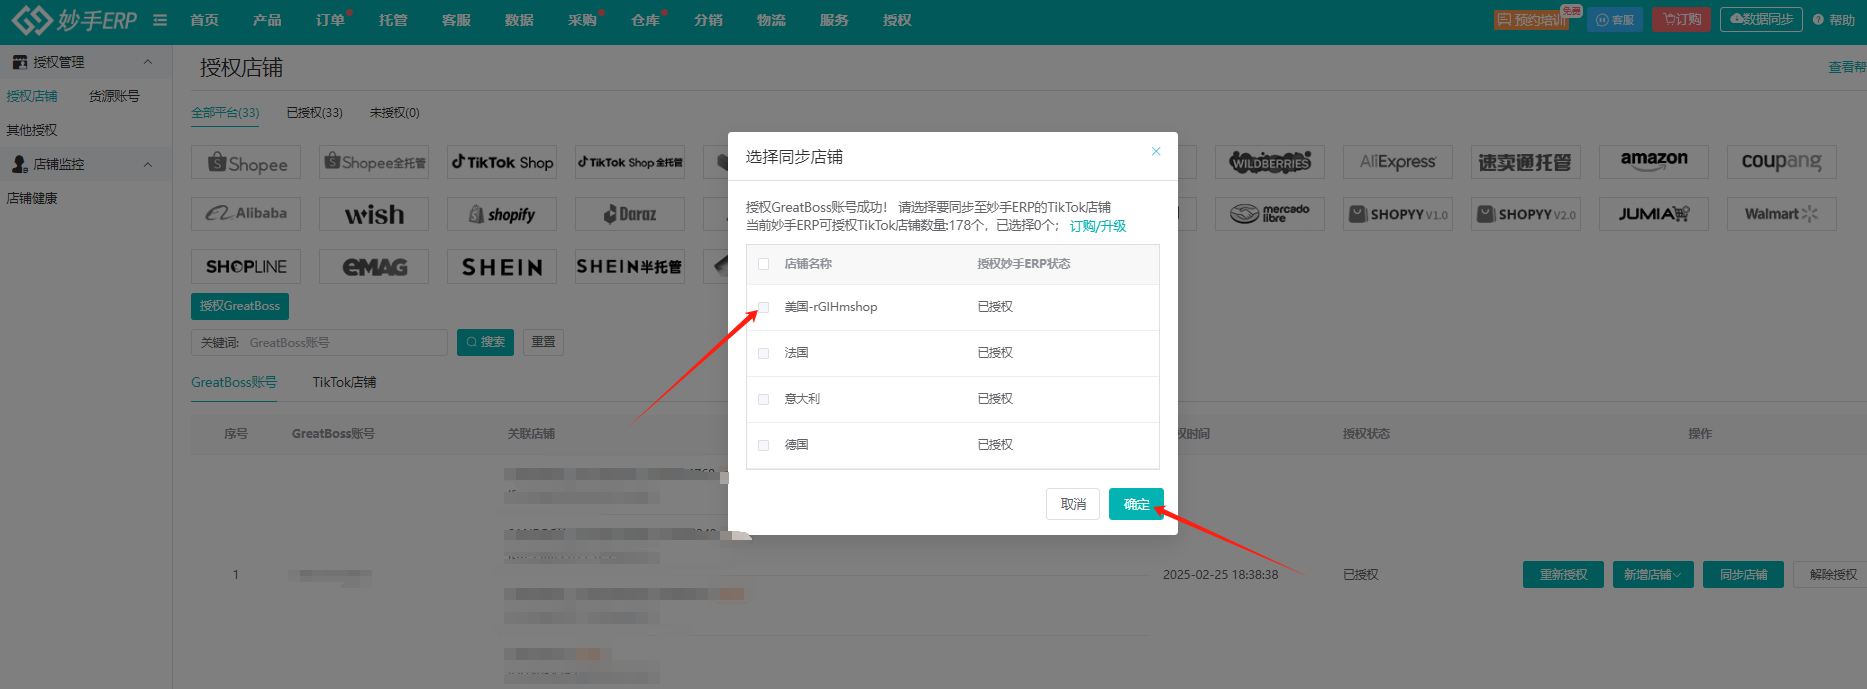Check the 德国 store checkbox

(764, 445)
